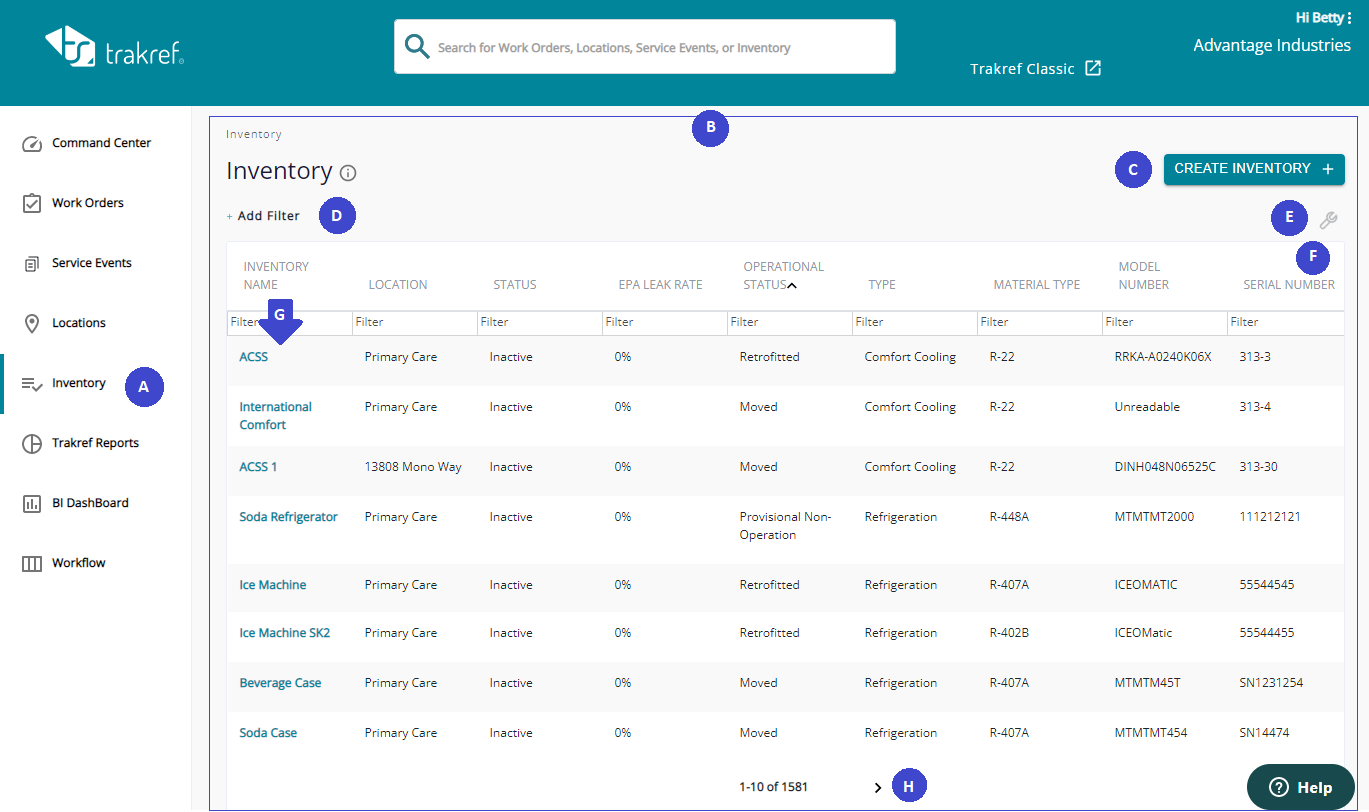Open the Trakref Reports pie-chart icon
The height and width of the screenshot is (812, 1369).
click(32, 443)
